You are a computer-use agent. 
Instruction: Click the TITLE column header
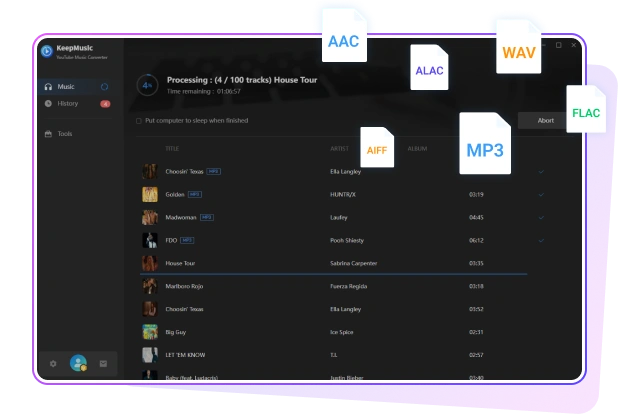point(172,149)
